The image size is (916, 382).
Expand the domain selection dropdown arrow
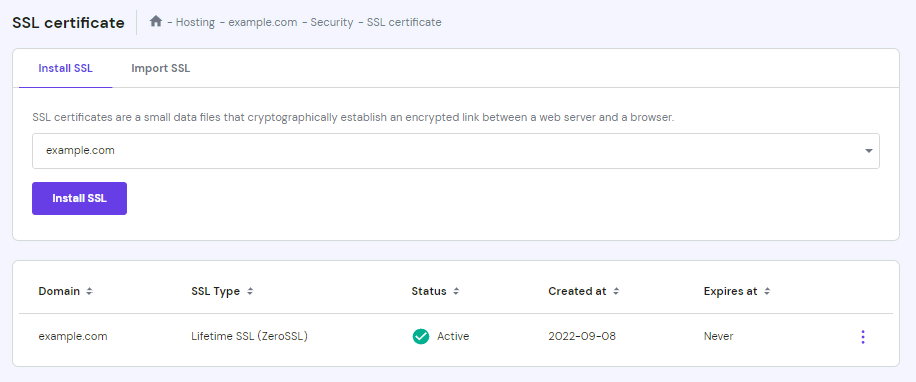pos(869,151)
